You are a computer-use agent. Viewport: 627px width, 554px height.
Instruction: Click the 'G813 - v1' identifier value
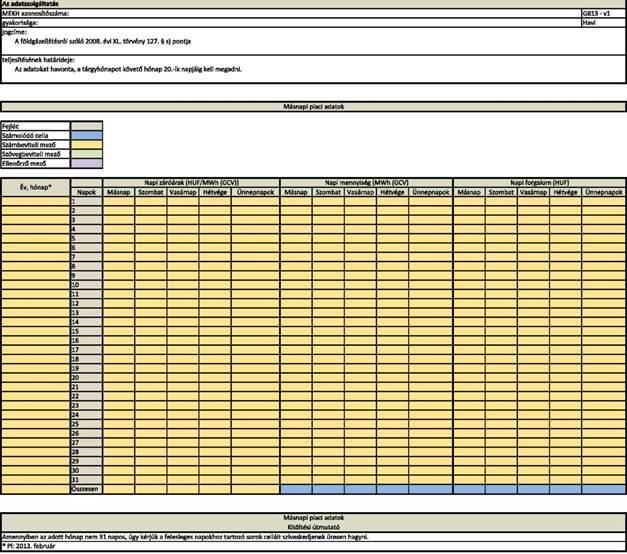[x=596, y=13]
